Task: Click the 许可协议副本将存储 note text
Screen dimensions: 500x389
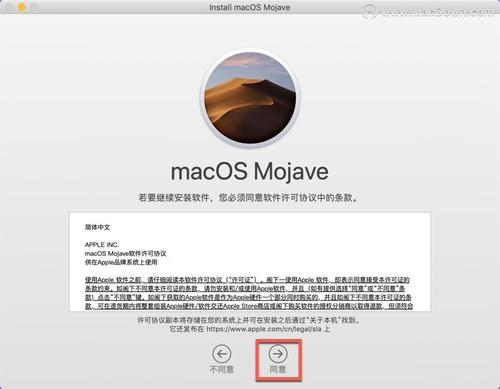Action: (x=249, y=320)
